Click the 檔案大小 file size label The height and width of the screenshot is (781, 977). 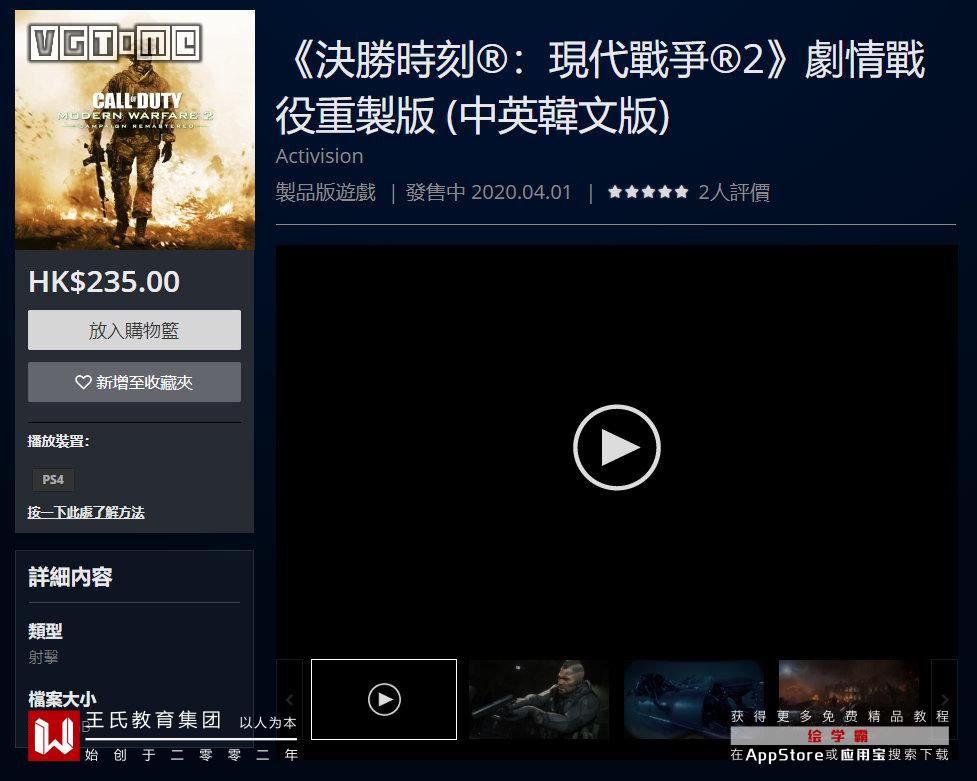[x=62, y=698]
